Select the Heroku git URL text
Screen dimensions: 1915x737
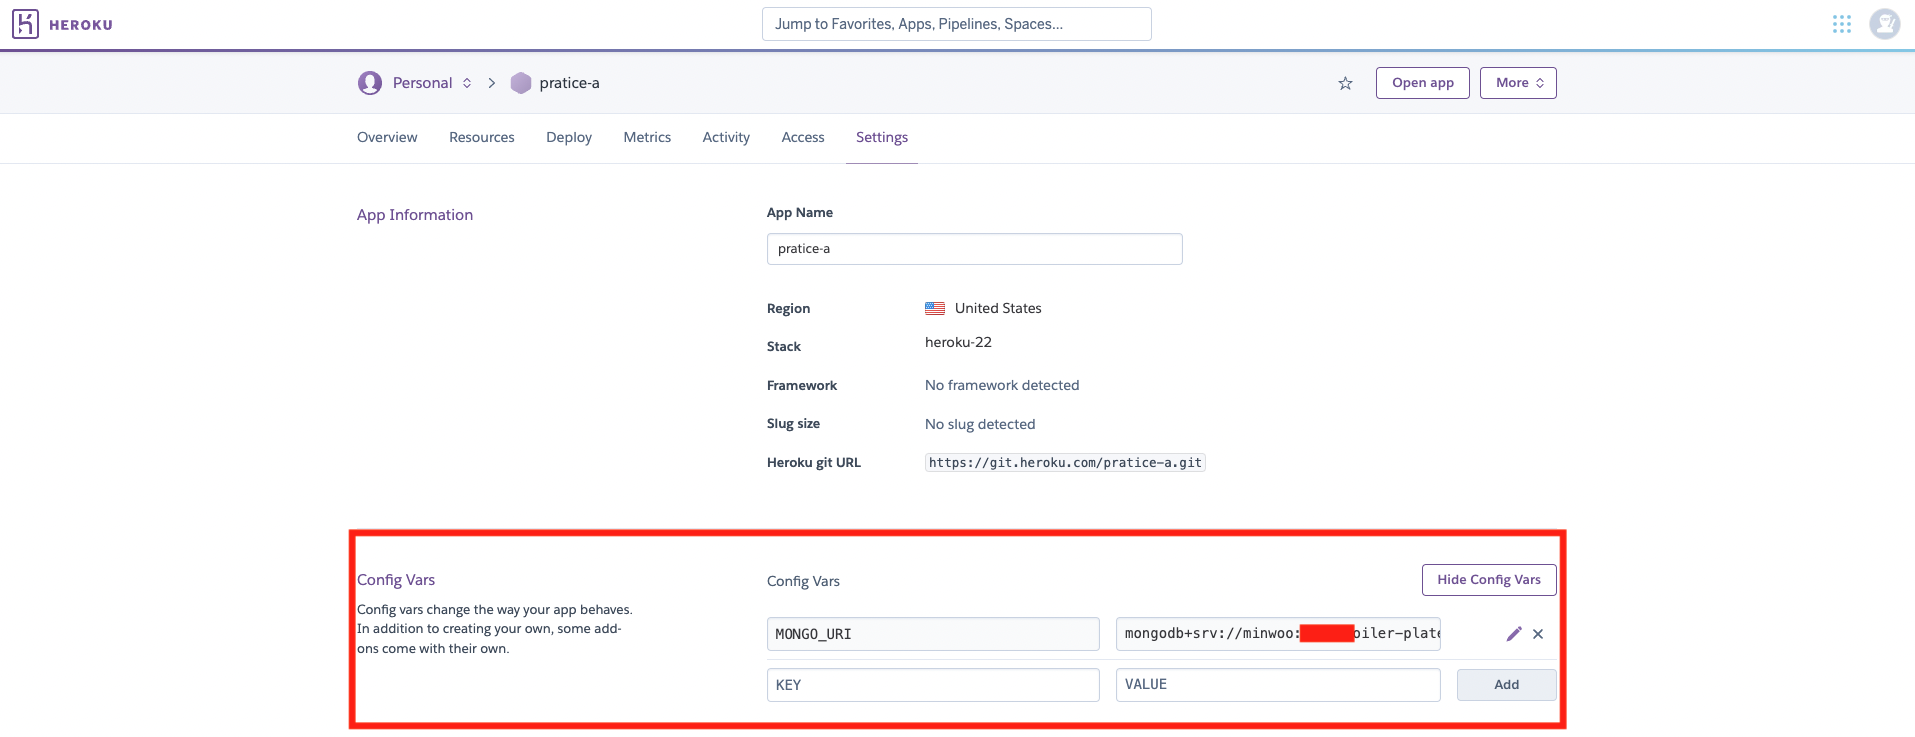click(1065, 463)
